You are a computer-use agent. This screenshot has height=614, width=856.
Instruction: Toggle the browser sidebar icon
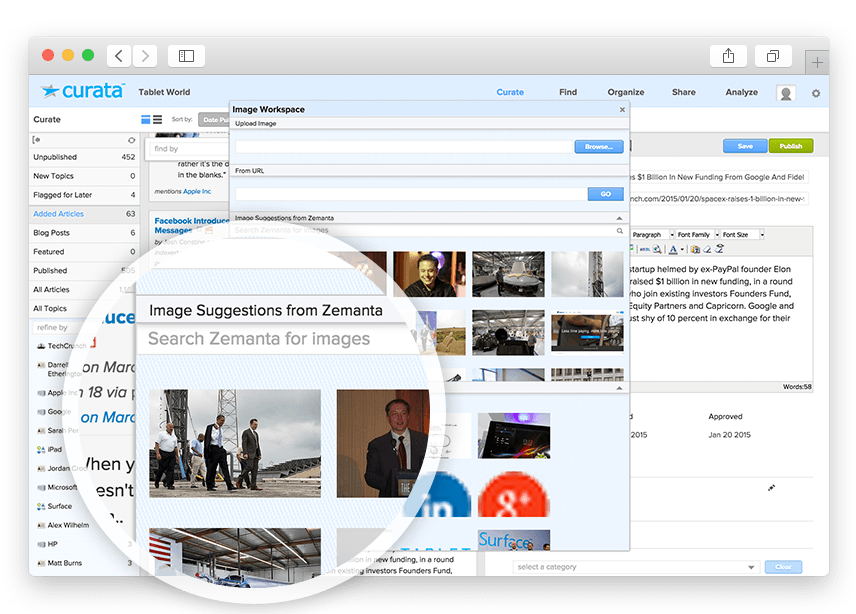(x=186, y=56)
